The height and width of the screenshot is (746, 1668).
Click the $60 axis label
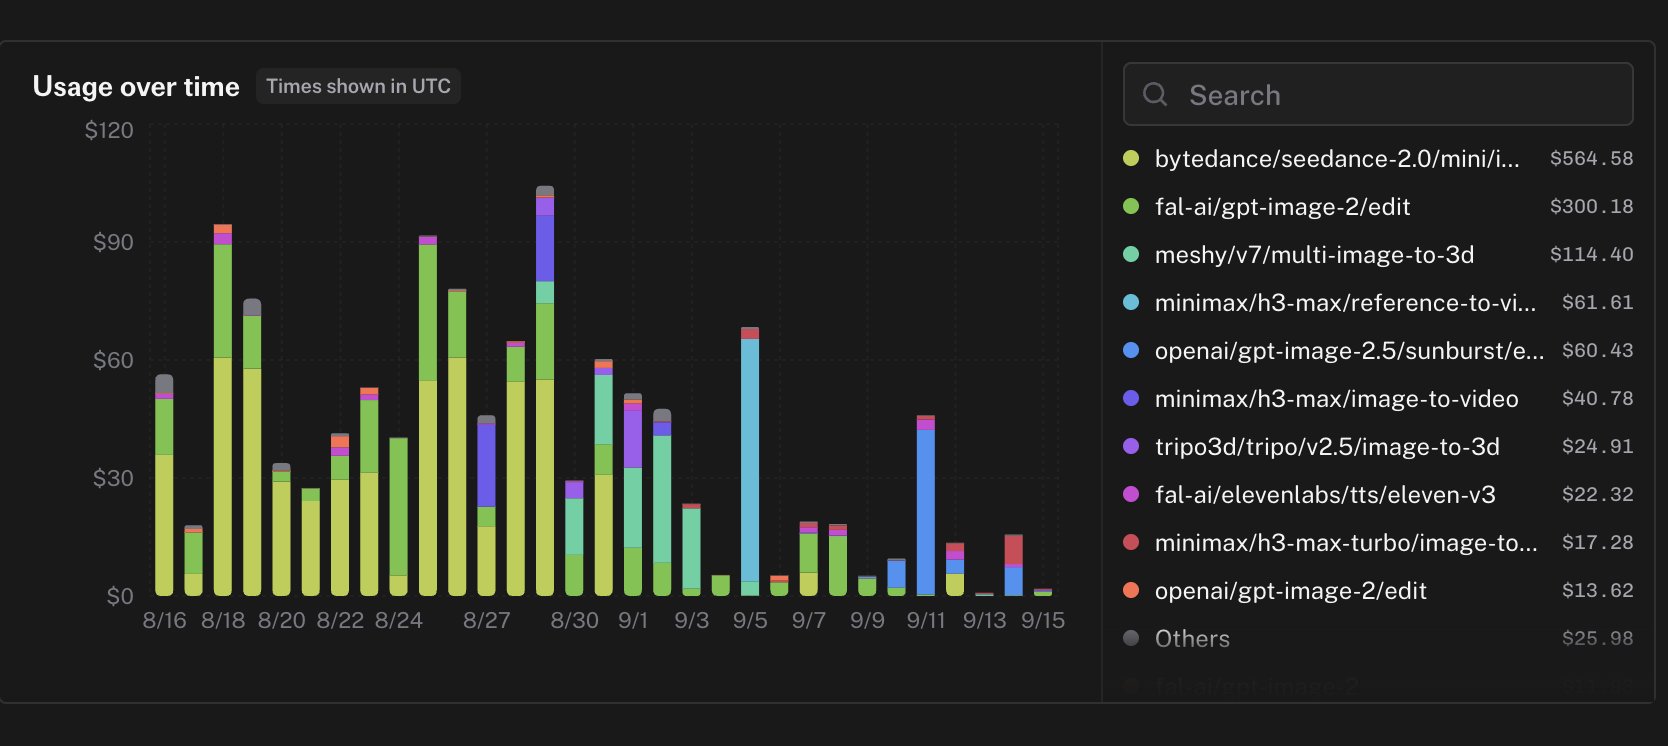[113, 360]
